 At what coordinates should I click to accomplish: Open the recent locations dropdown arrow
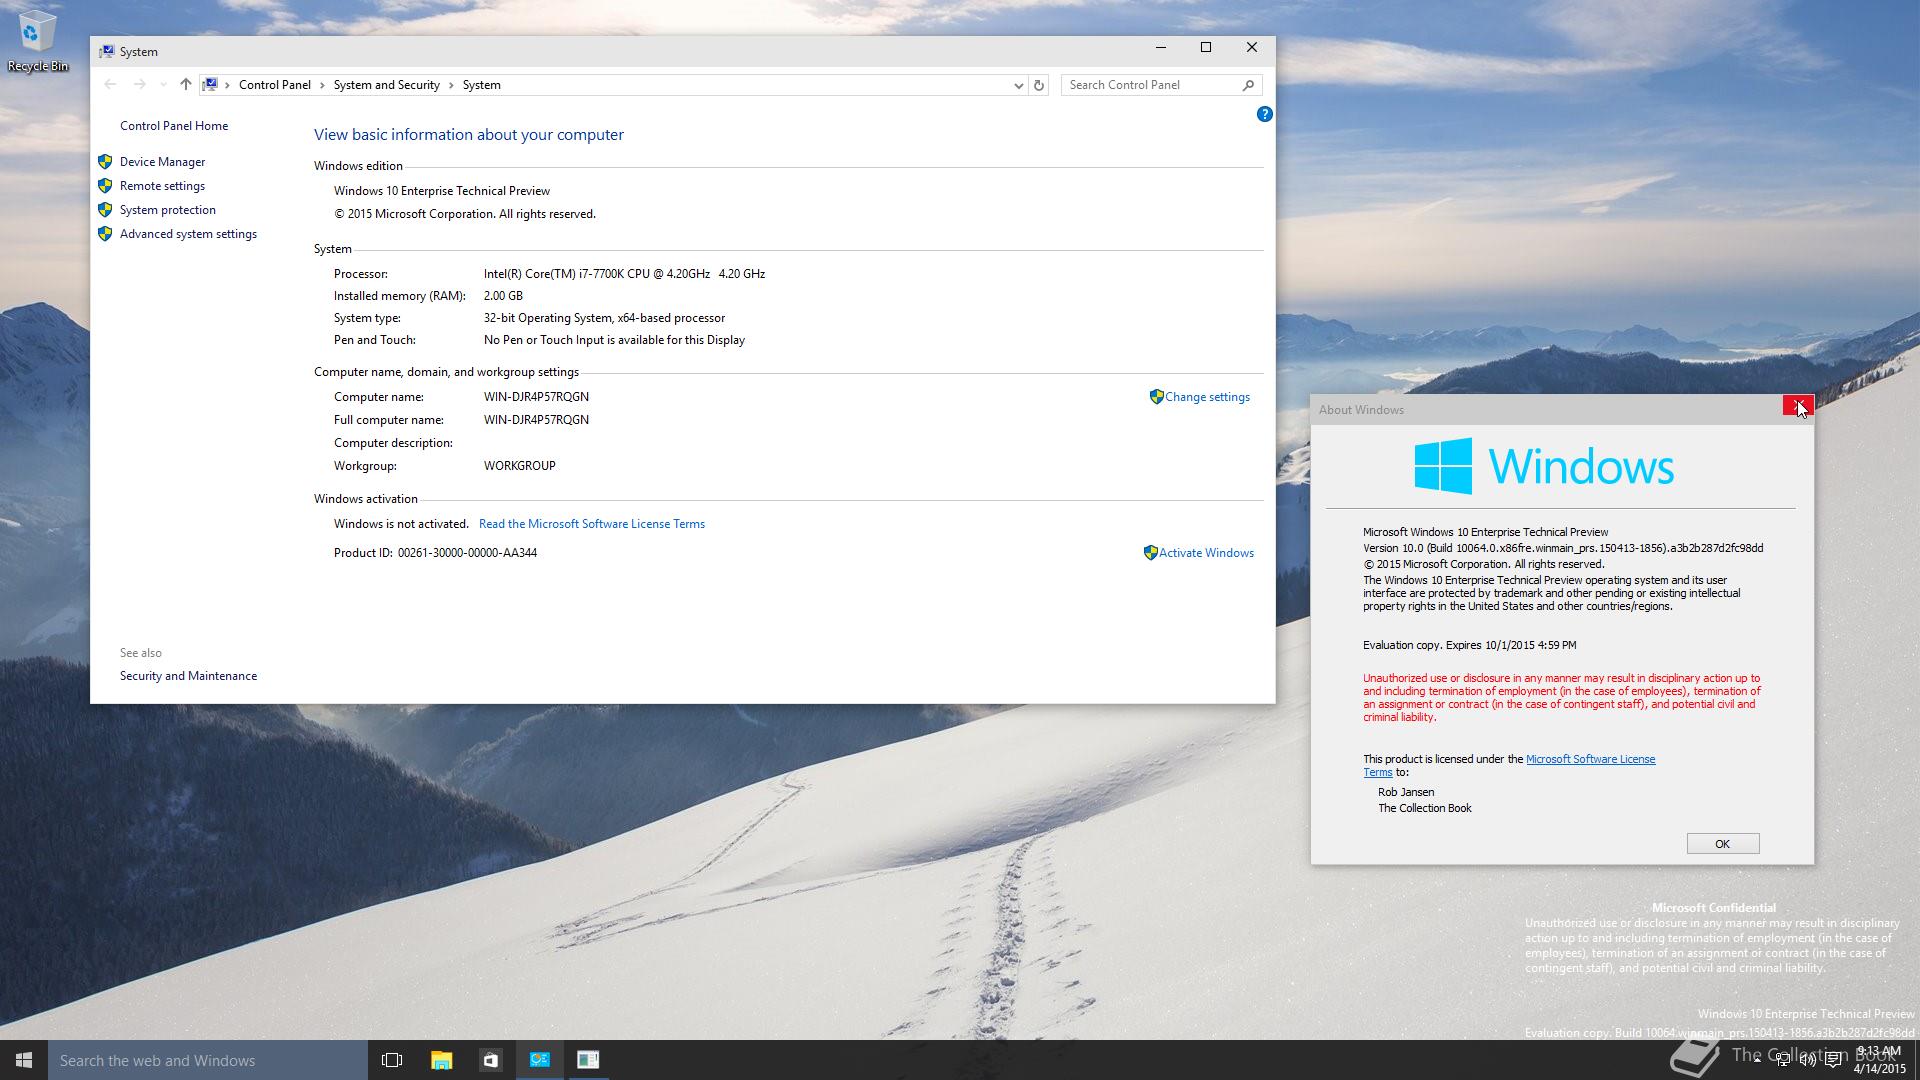[x=163, y=85]
